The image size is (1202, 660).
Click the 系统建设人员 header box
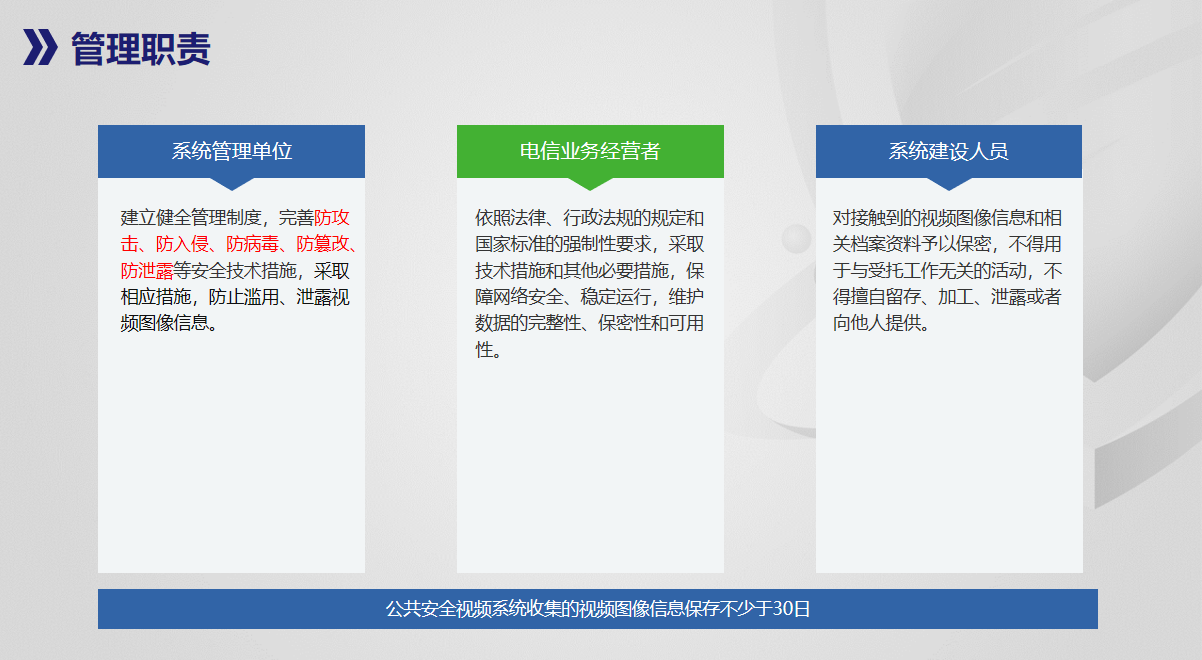(948, 151)
